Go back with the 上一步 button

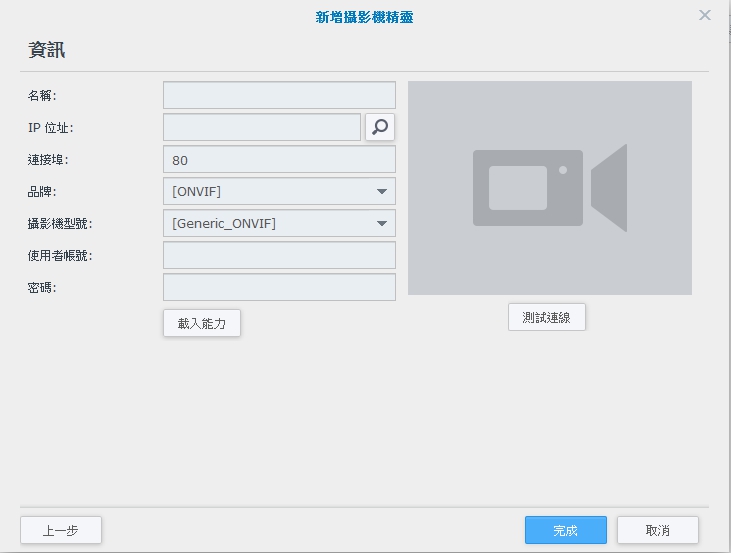click(61, 530)
